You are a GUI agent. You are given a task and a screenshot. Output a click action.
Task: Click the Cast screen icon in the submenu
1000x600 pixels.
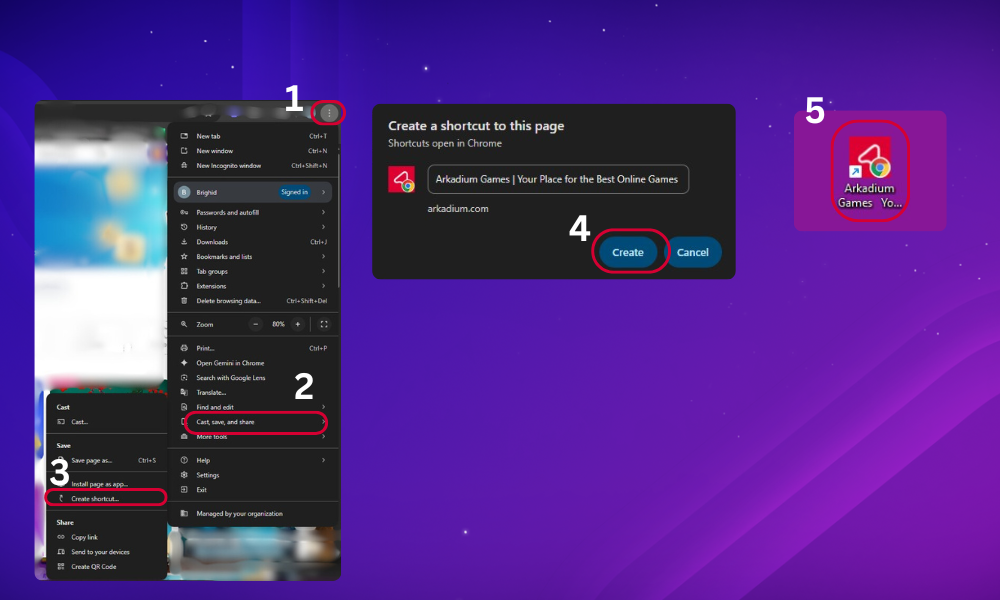point(62,421)
